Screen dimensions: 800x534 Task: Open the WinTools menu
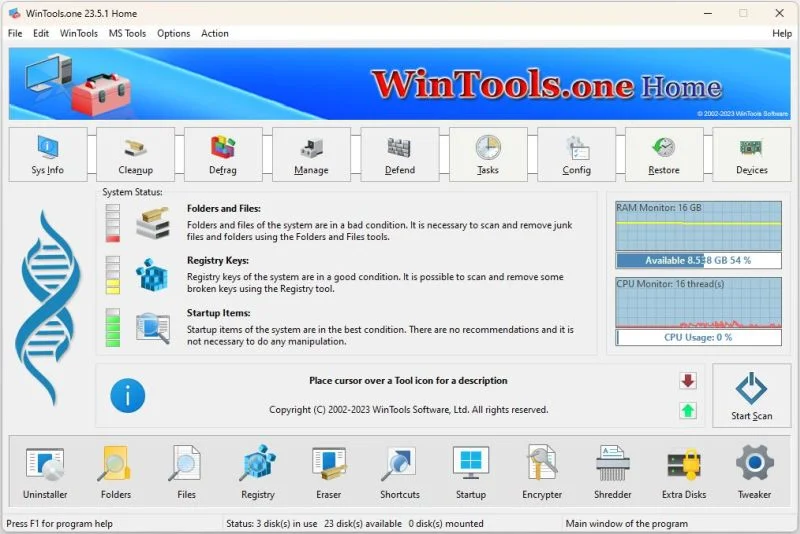[x=79, y=34]
